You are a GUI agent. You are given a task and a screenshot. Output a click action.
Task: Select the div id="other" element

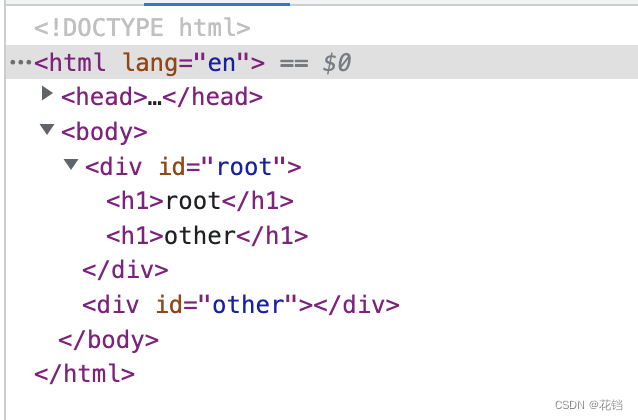click(241, 305)
